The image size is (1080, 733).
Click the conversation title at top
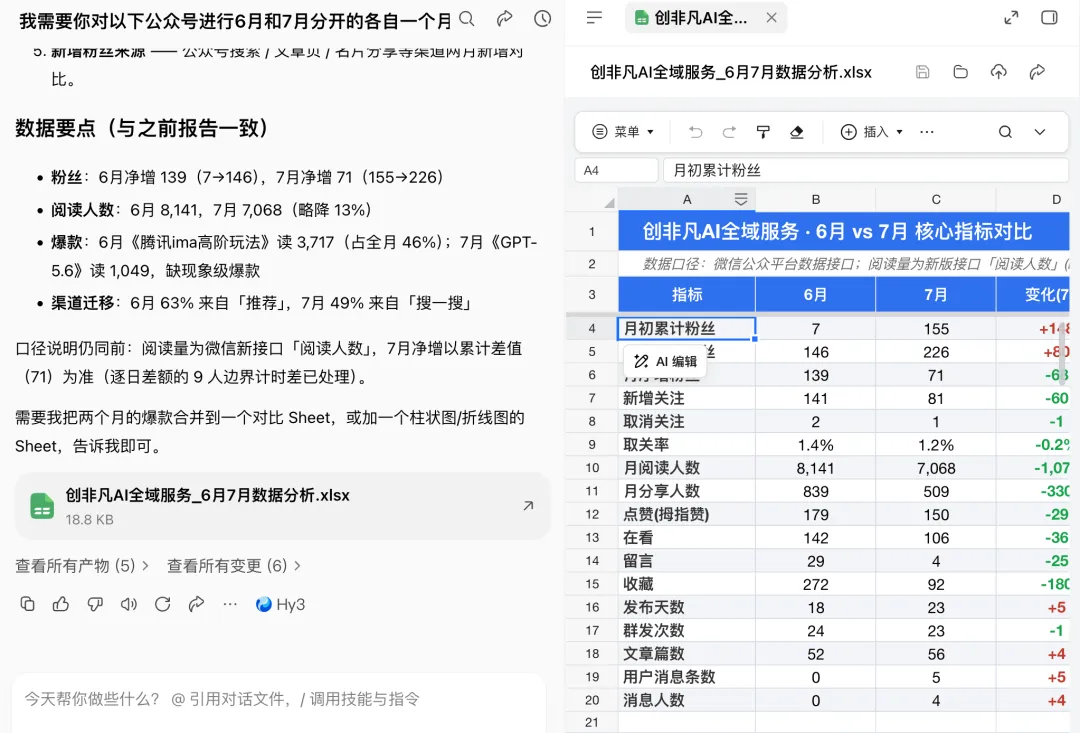[x=235, y=21]
